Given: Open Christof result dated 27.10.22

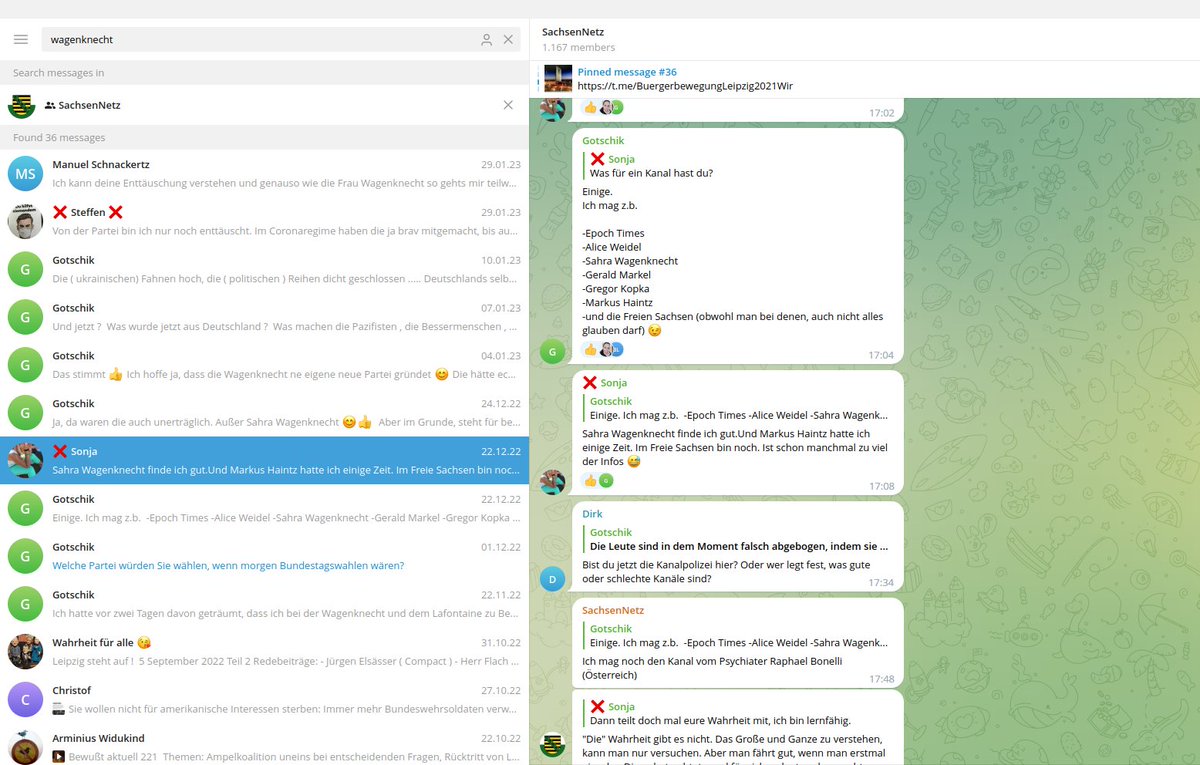Looking at the screenshot, I should click(264, 700).
